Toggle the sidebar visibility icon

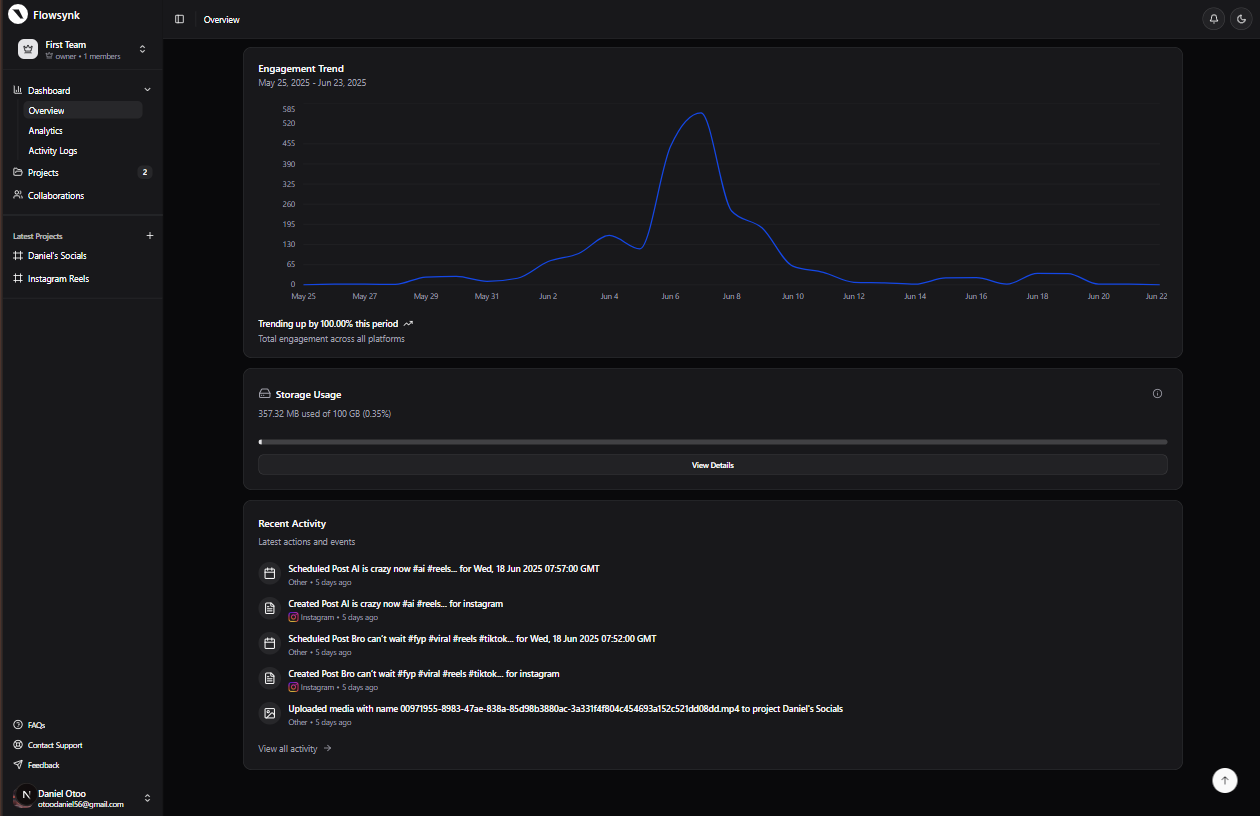(179, 18)
